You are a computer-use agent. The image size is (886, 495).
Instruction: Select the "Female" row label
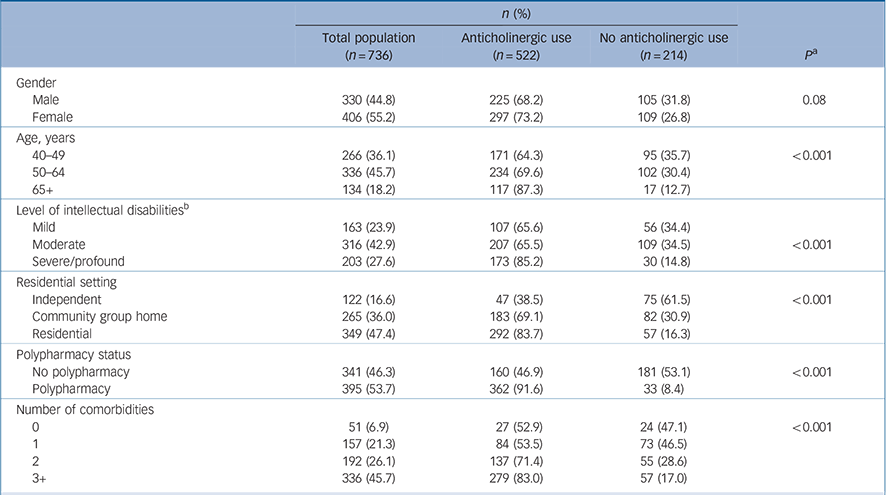pos(54,117)
